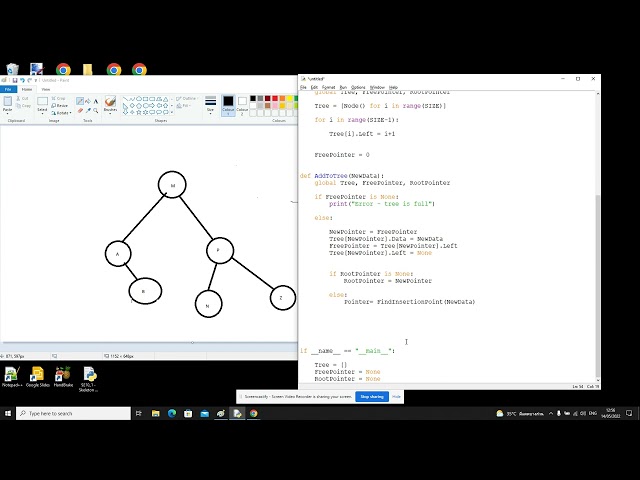The image size is (640, 480).
Task: Select Colour 1 button in Paint
Action: (x=228, y=105)
